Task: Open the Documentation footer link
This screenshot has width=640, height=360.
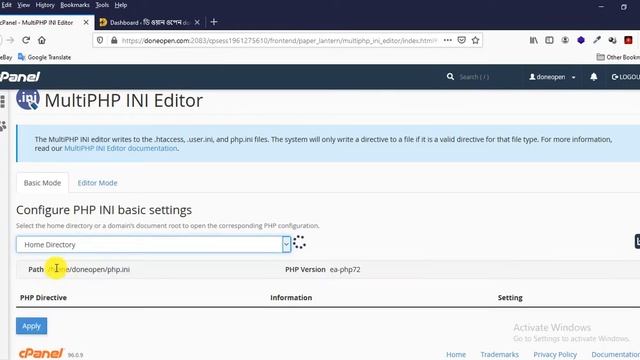Action: [x=616, y=354]
